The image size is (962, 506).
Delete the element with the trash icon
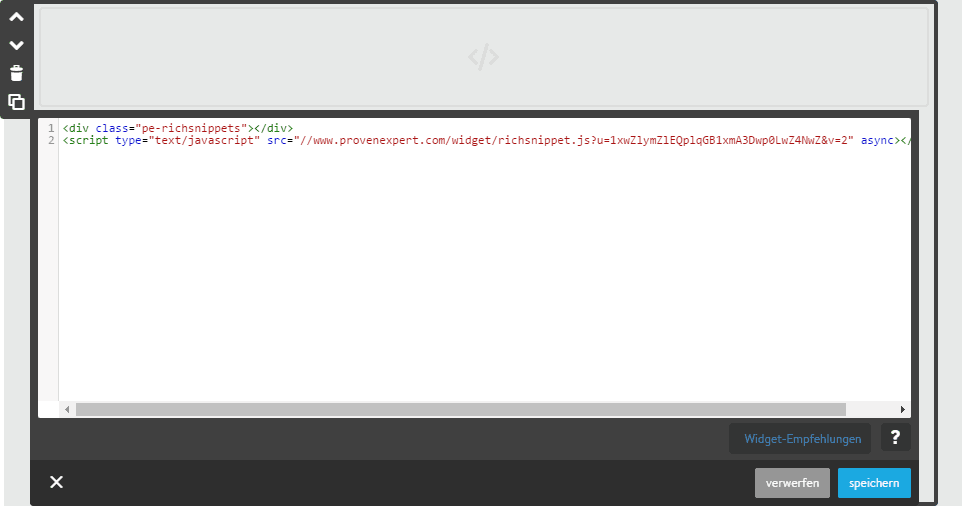coord(16,73)
